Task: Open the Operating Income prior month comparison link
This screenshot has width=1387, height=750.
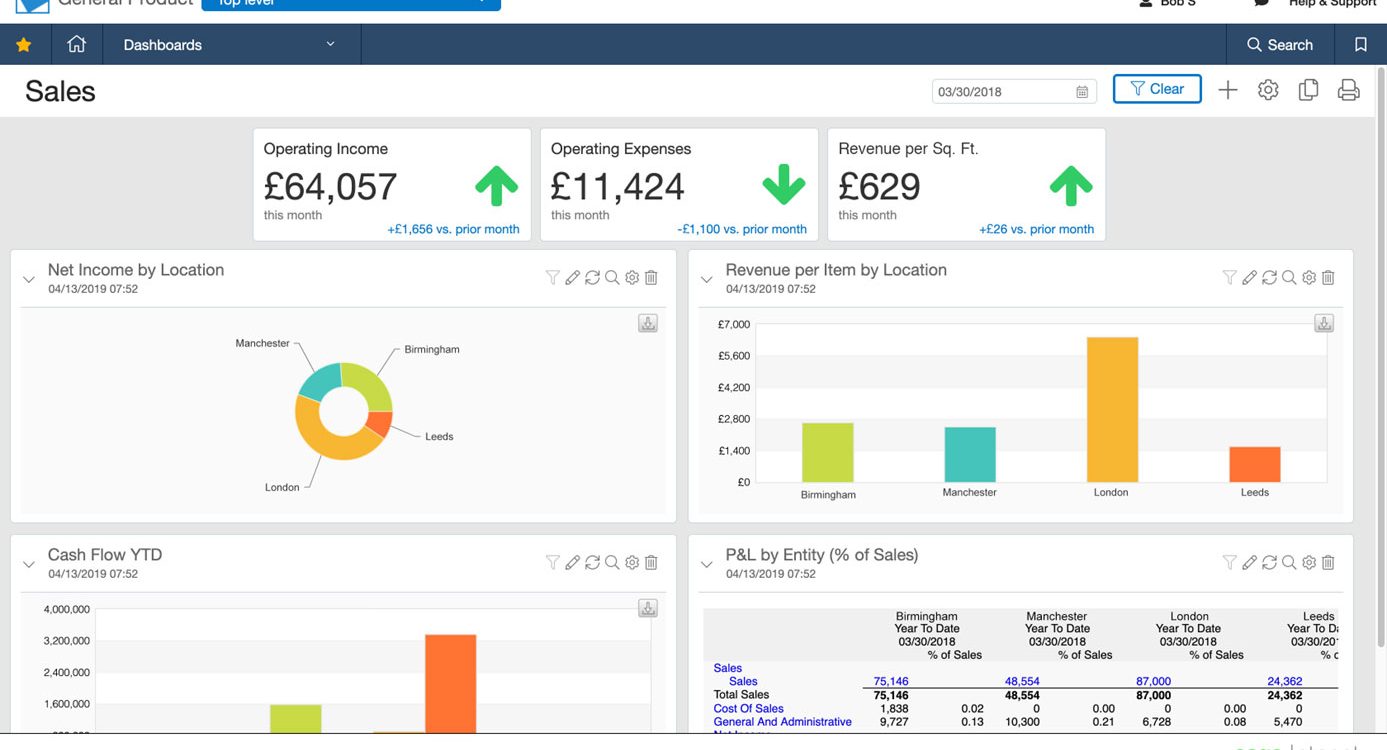Action: [453, 229]
